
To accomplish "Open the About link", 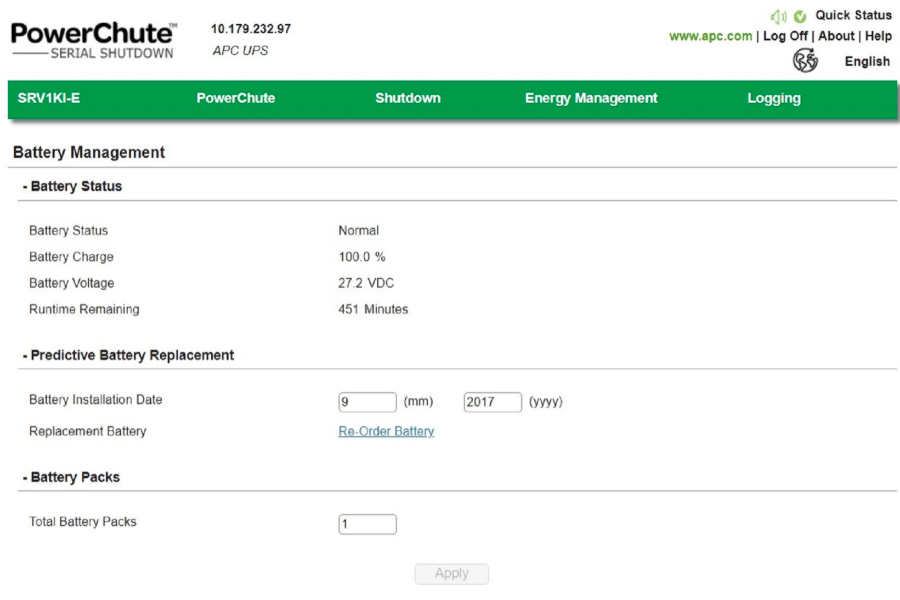I will pyautogui.click(x=836, y=36).
